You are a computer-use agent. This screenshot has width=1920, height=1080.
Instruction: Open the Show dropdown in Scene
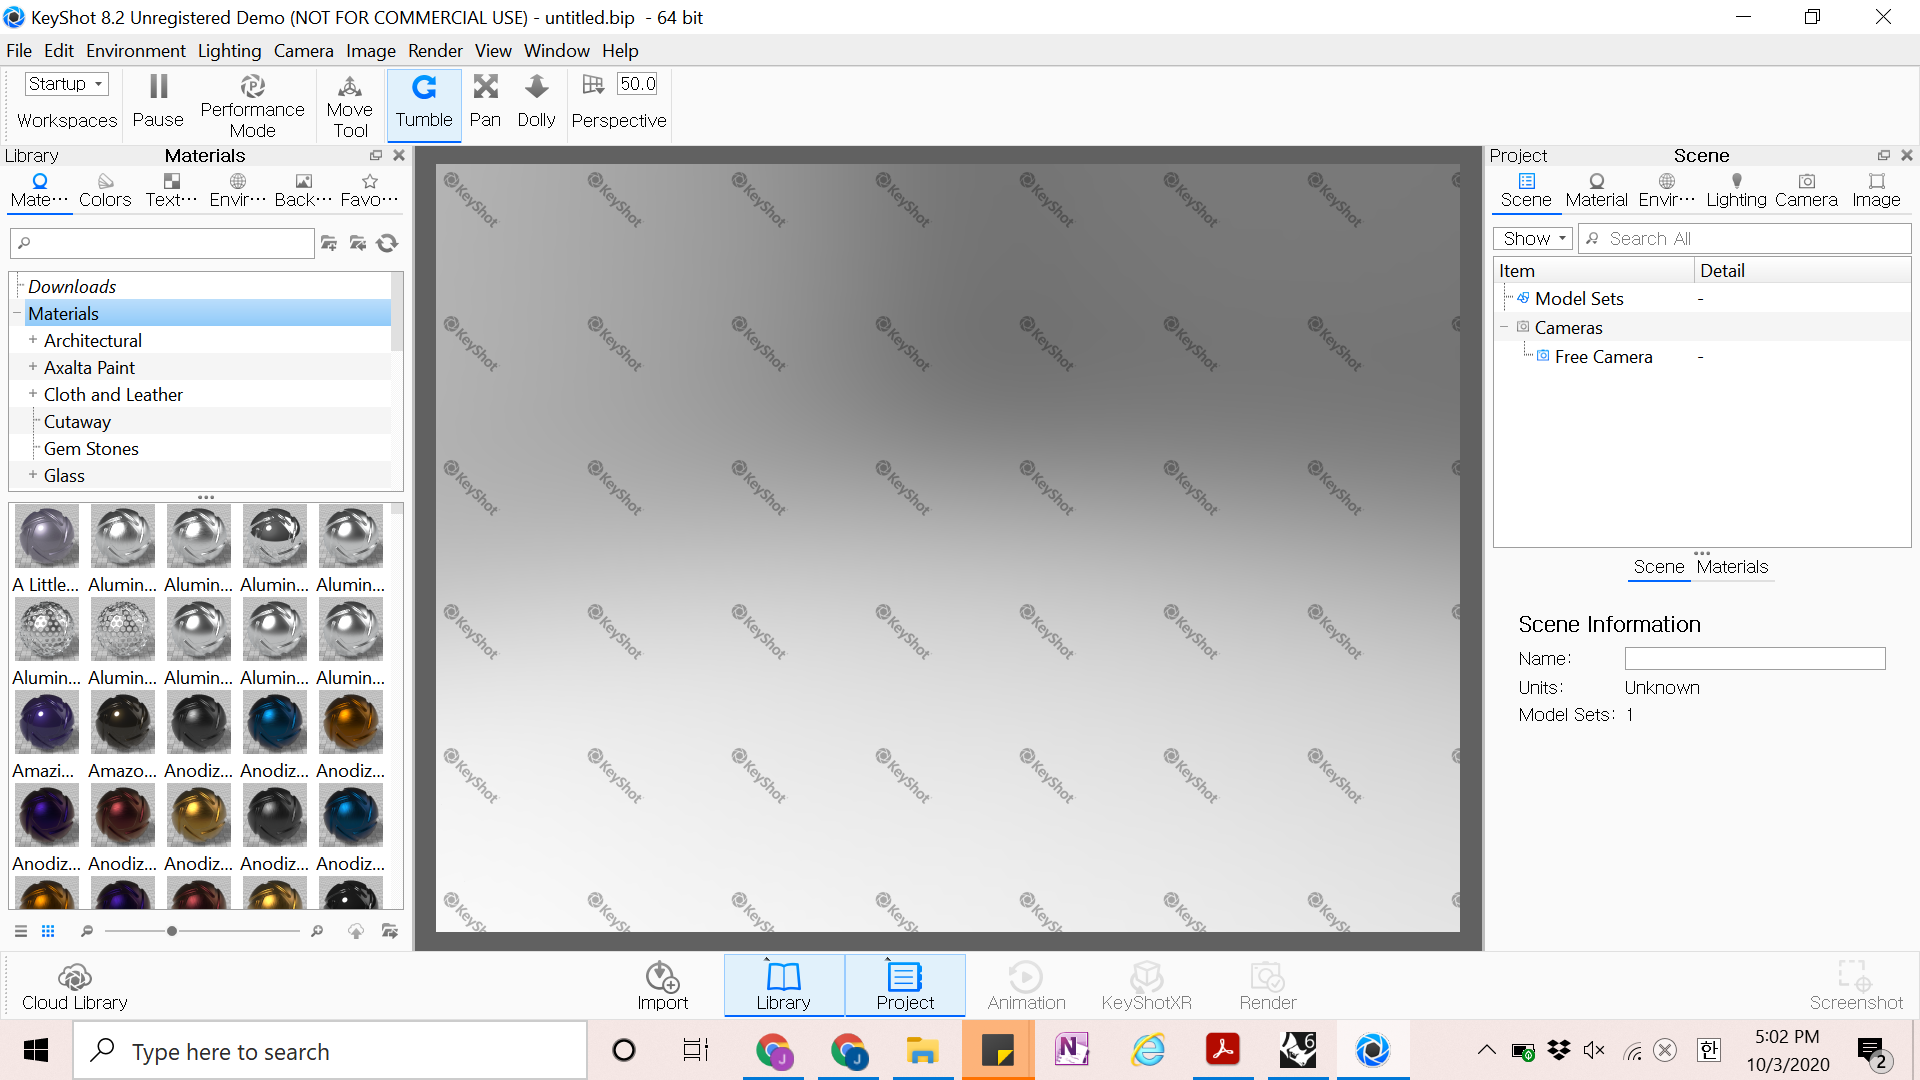[x=1533, y=239]
